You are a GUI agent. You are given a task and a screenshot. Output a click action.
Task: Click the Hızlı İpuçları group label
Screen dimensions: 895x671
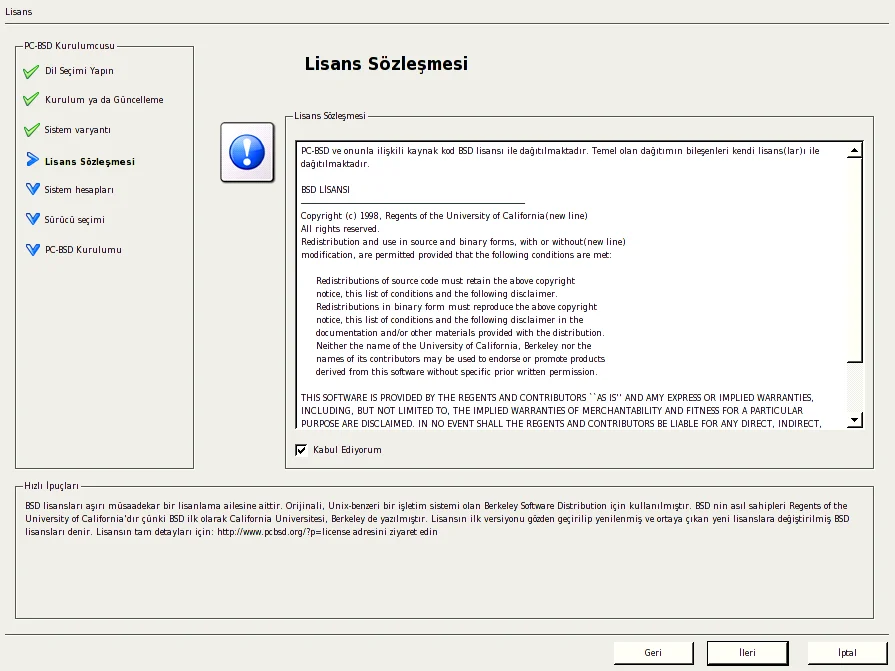pyautogui.click(x=51, y=486)
